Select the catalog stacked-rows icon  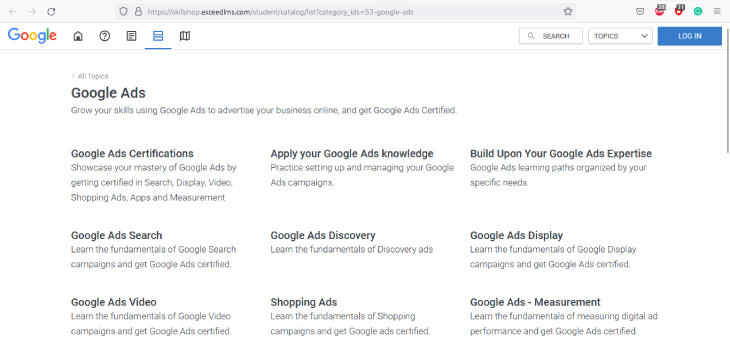coord(158,36)
